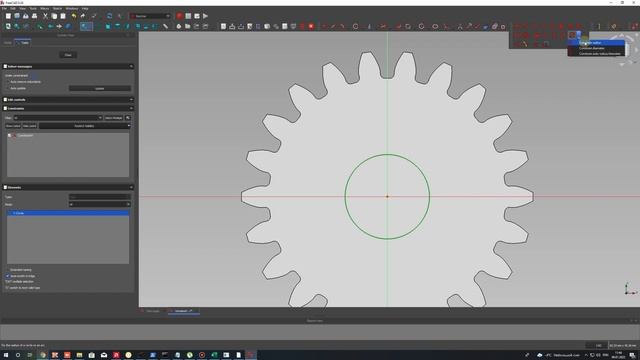The width and height of the screenshot is (640, 360).
Task: Open the File menu
Action: [4, 8]
